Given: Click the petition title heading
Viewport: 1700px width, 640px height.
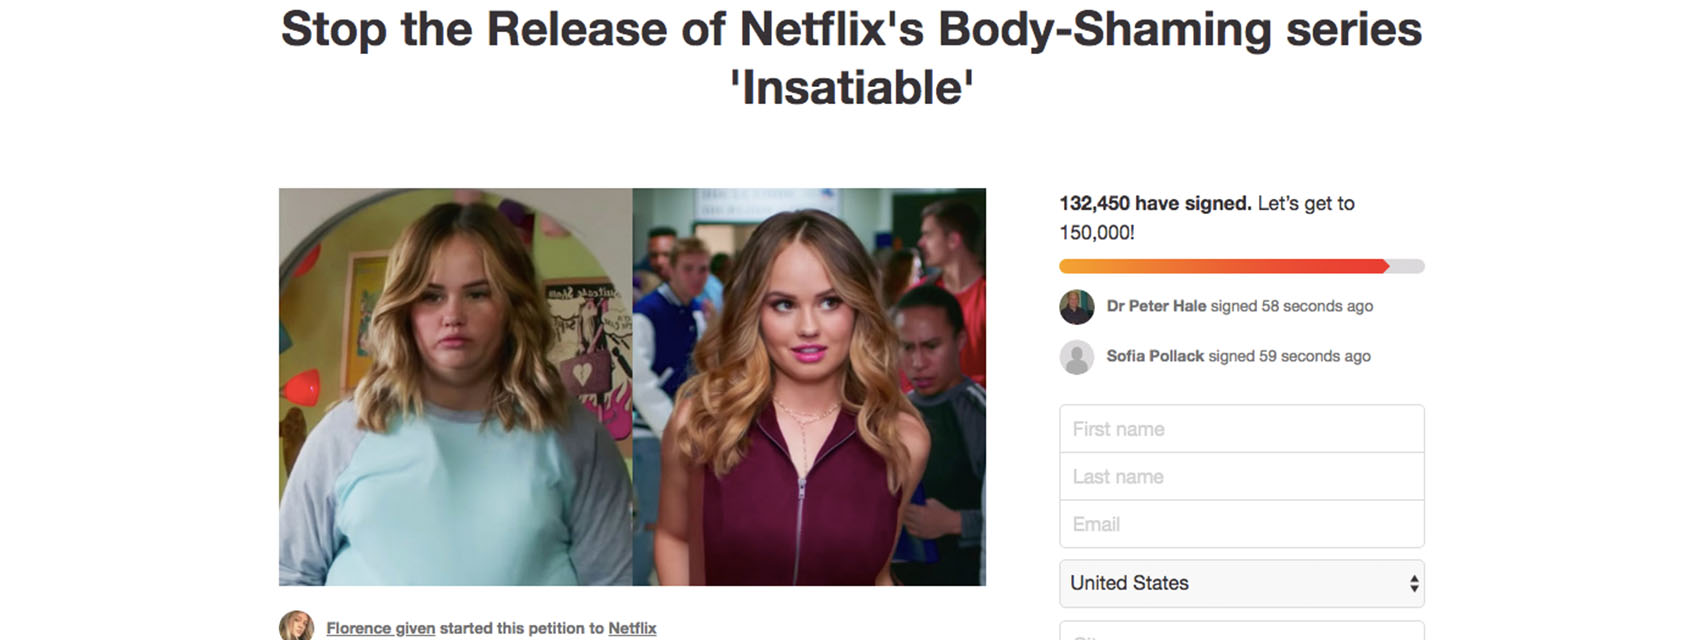Looking at the screenshot, I should tap(851, 58).
